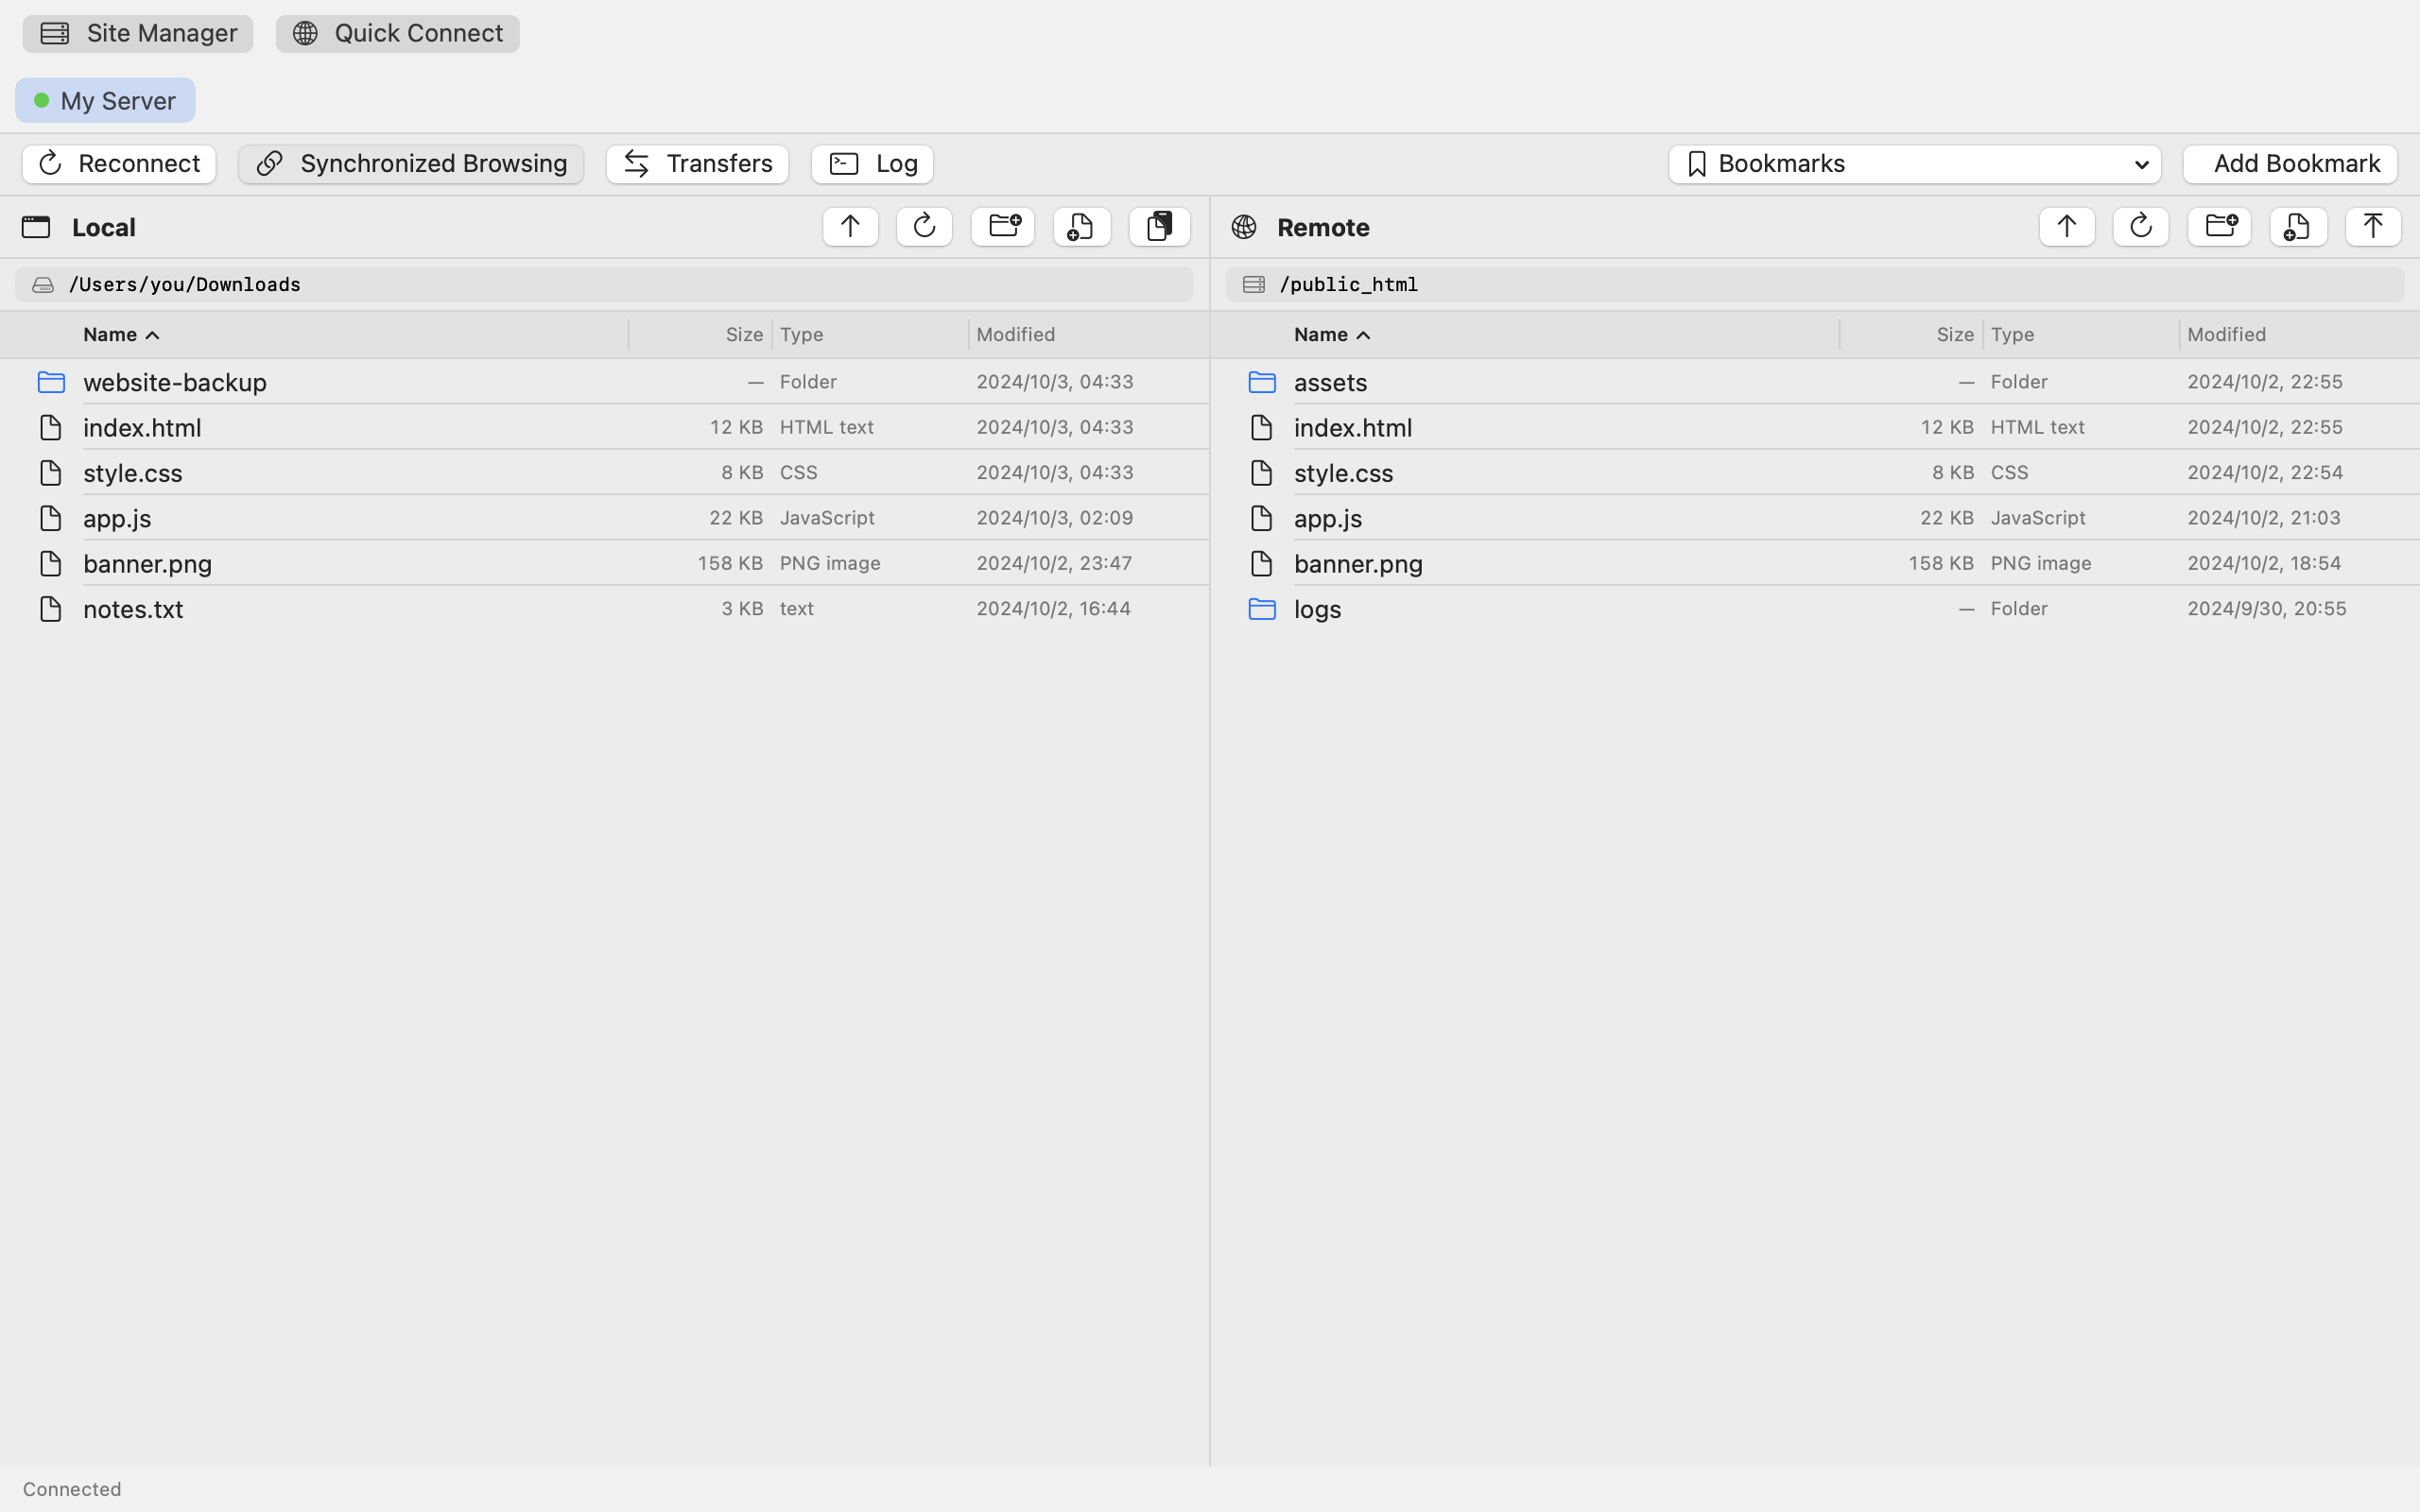The height and width of the screenshot is (1512, 2420).
Task: Go up a folder in Remote pane
Action: click(2067, 227)
